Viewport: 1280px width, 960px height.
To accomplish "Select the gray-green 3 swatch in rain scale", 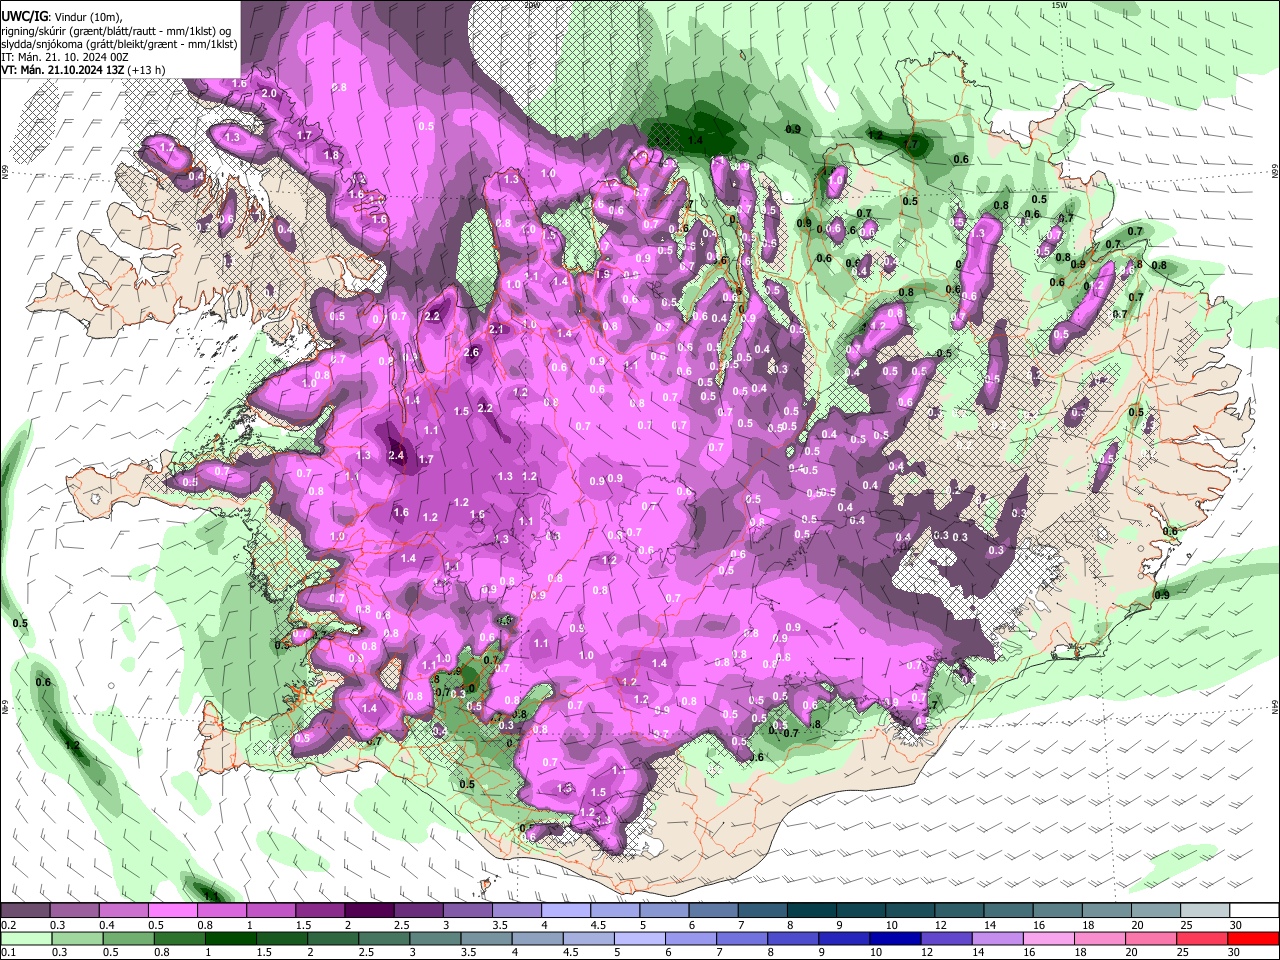I will click(x=434, y=938).
